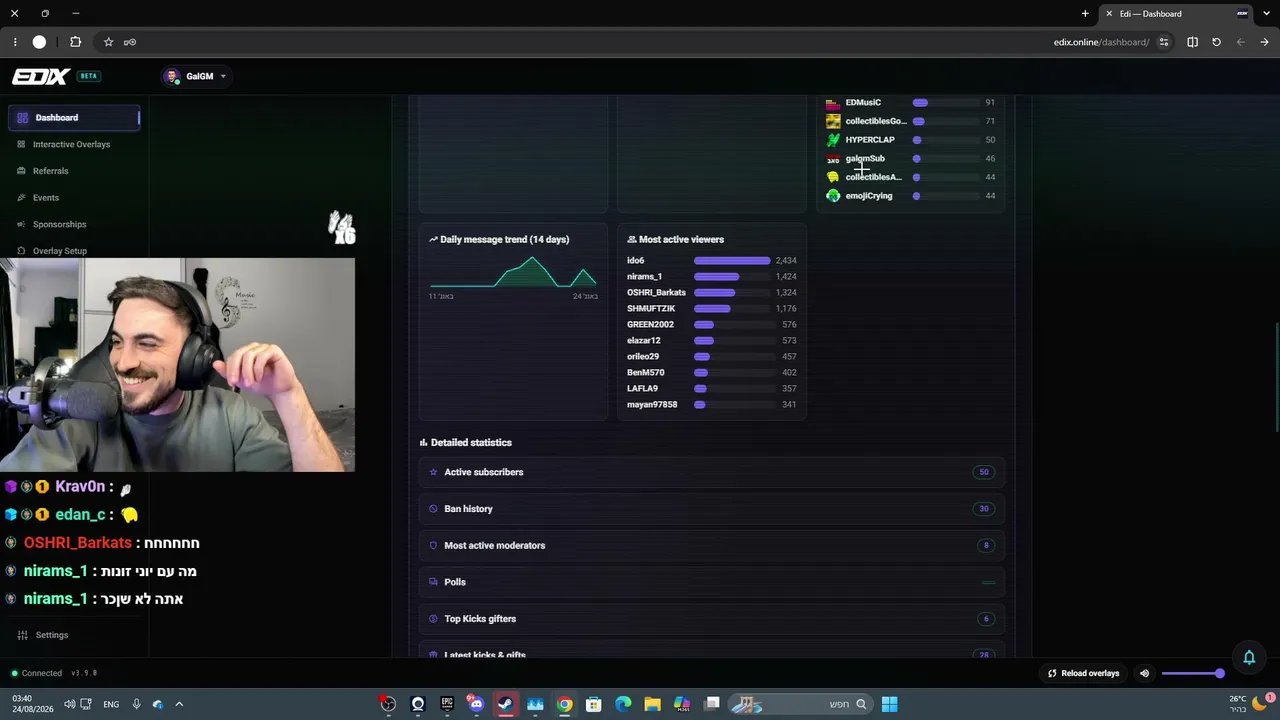Viewport: 1280px width, 720px height.
Task: Click viewer mayan97858 in the list
Action: click(652, 405)
